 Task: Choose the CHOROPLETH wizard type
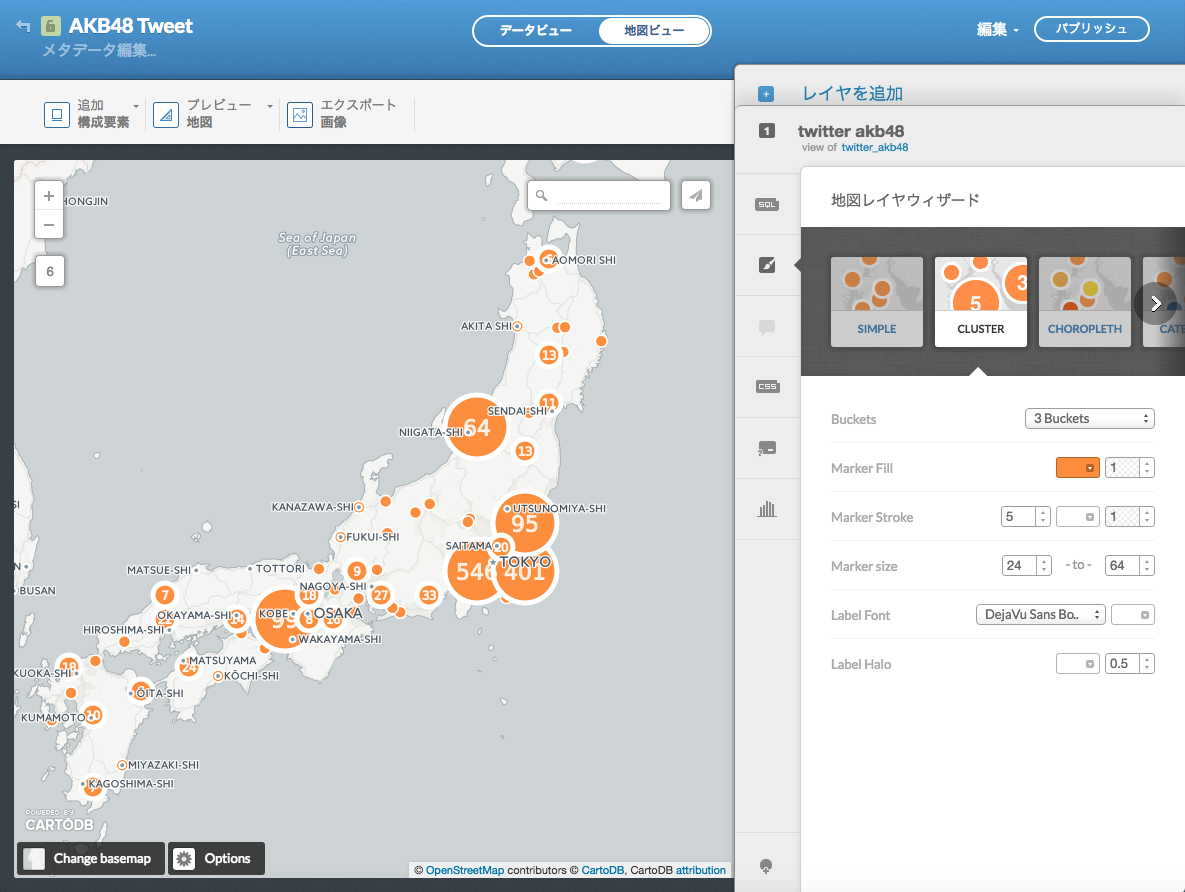tap(1084, 302)
